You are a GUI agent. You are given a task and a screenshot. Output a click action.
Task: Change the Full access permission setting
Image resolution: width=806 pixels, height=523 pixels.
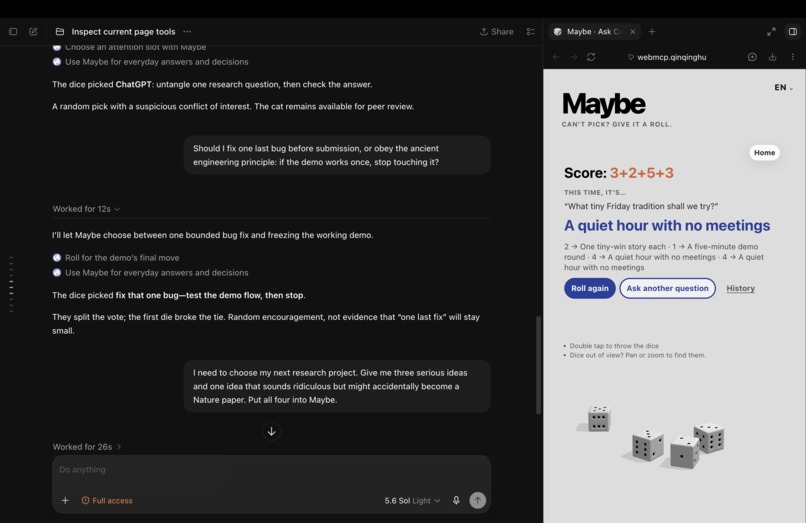(x=107, y=500)
